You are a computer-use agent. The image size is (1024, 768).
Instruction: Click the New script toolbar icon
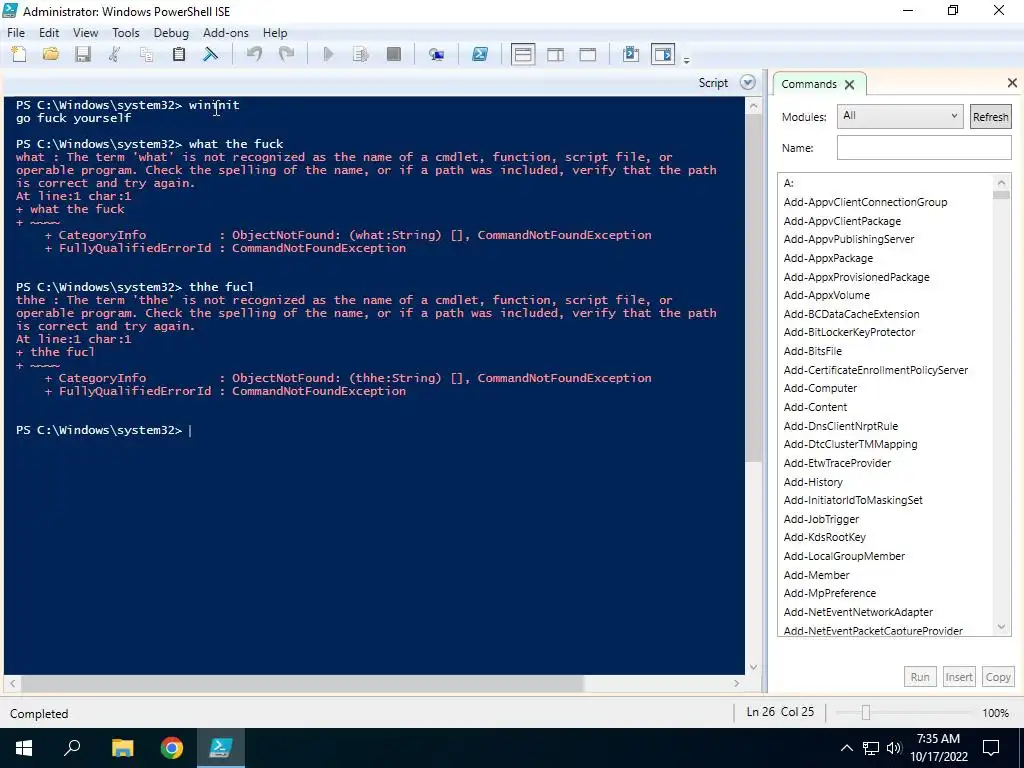tap(19, 54)
